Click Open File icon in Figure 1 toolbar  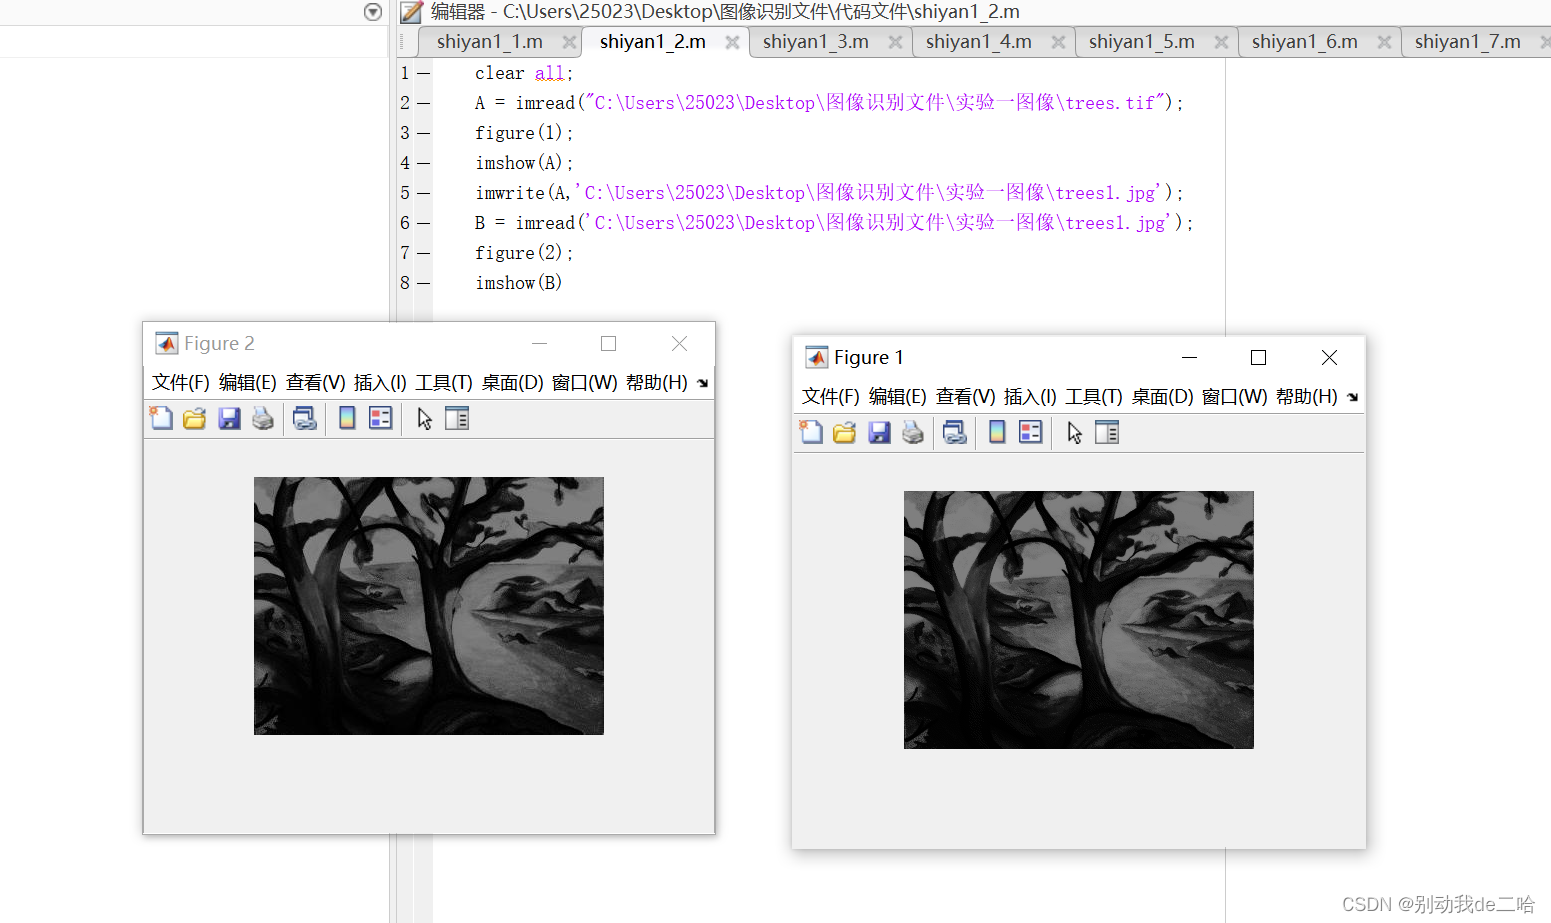pos(845,432)
